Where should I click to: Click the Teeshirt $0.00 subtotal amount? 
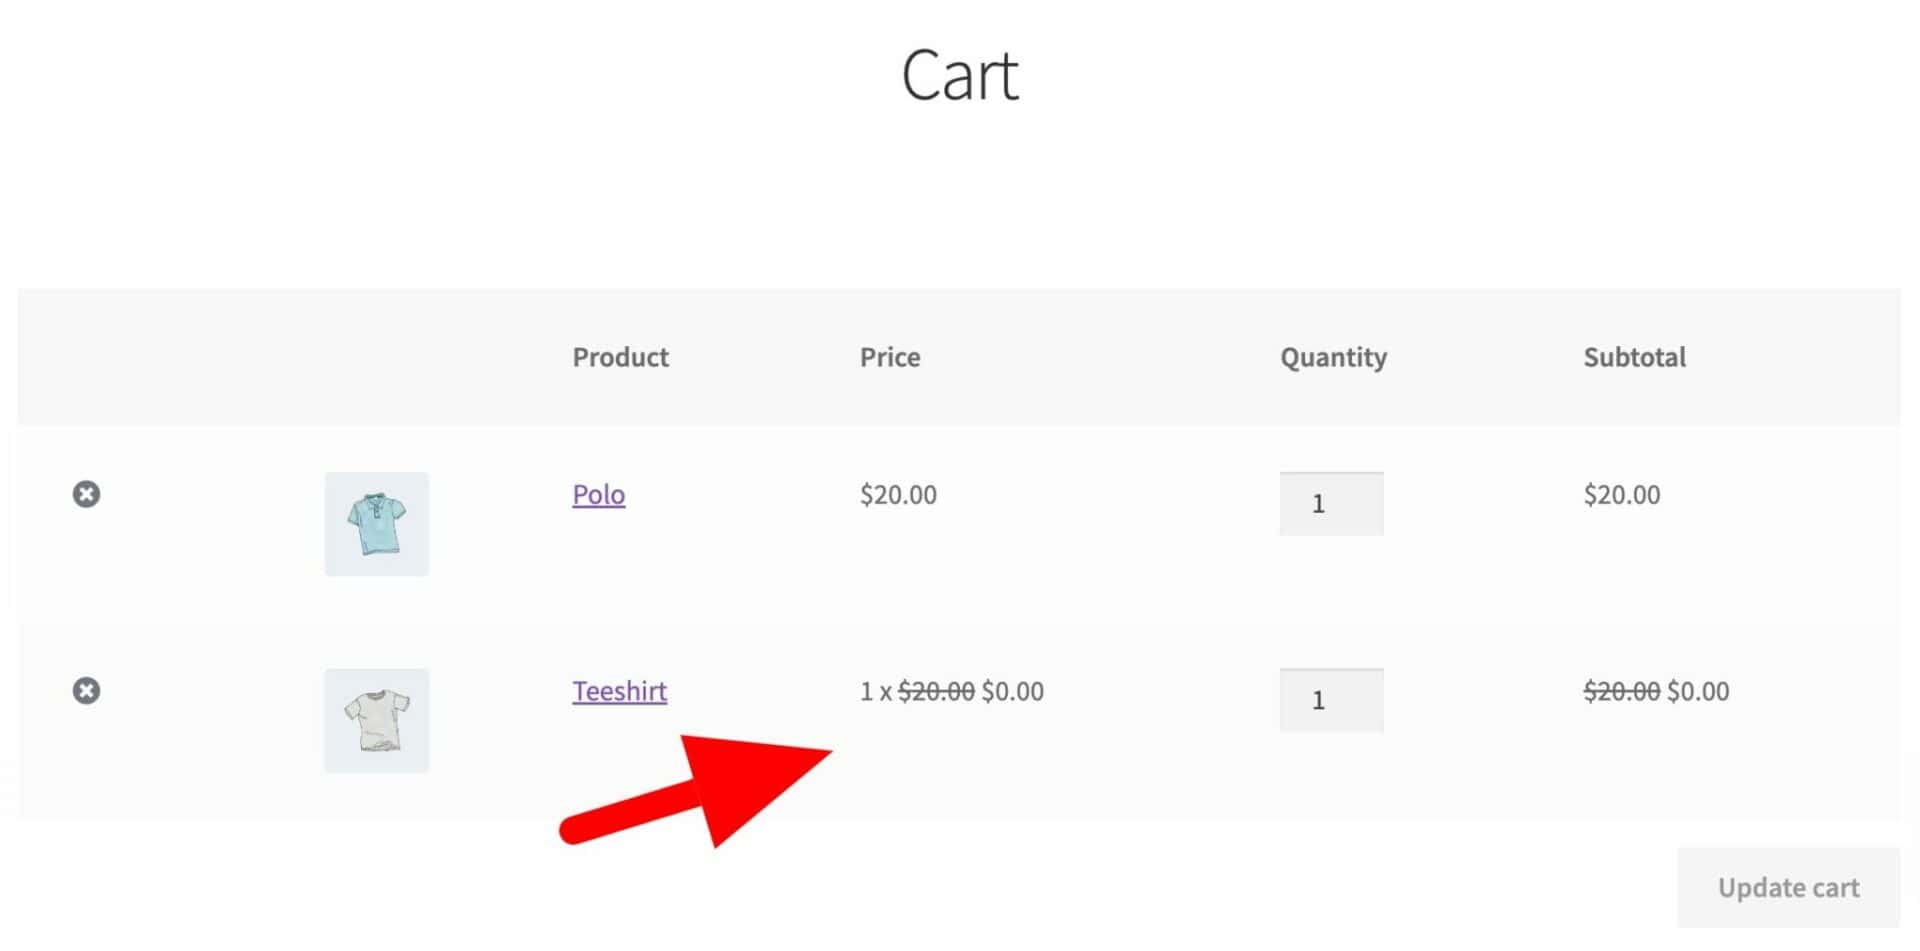point(1698,691)
